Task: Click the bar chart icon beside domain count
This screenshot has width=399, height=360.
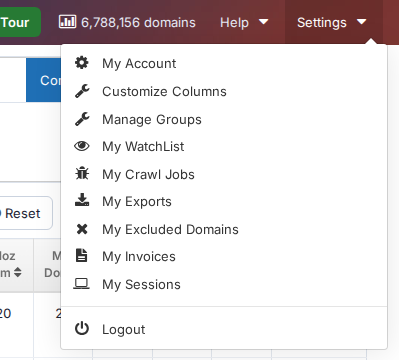Action: click(67, 22)
